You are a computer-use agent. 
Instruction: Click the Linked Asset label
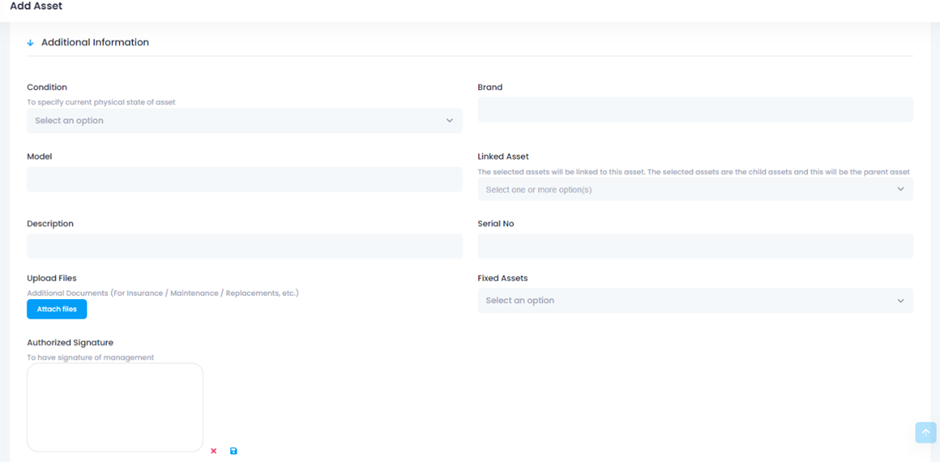point(503,156)
